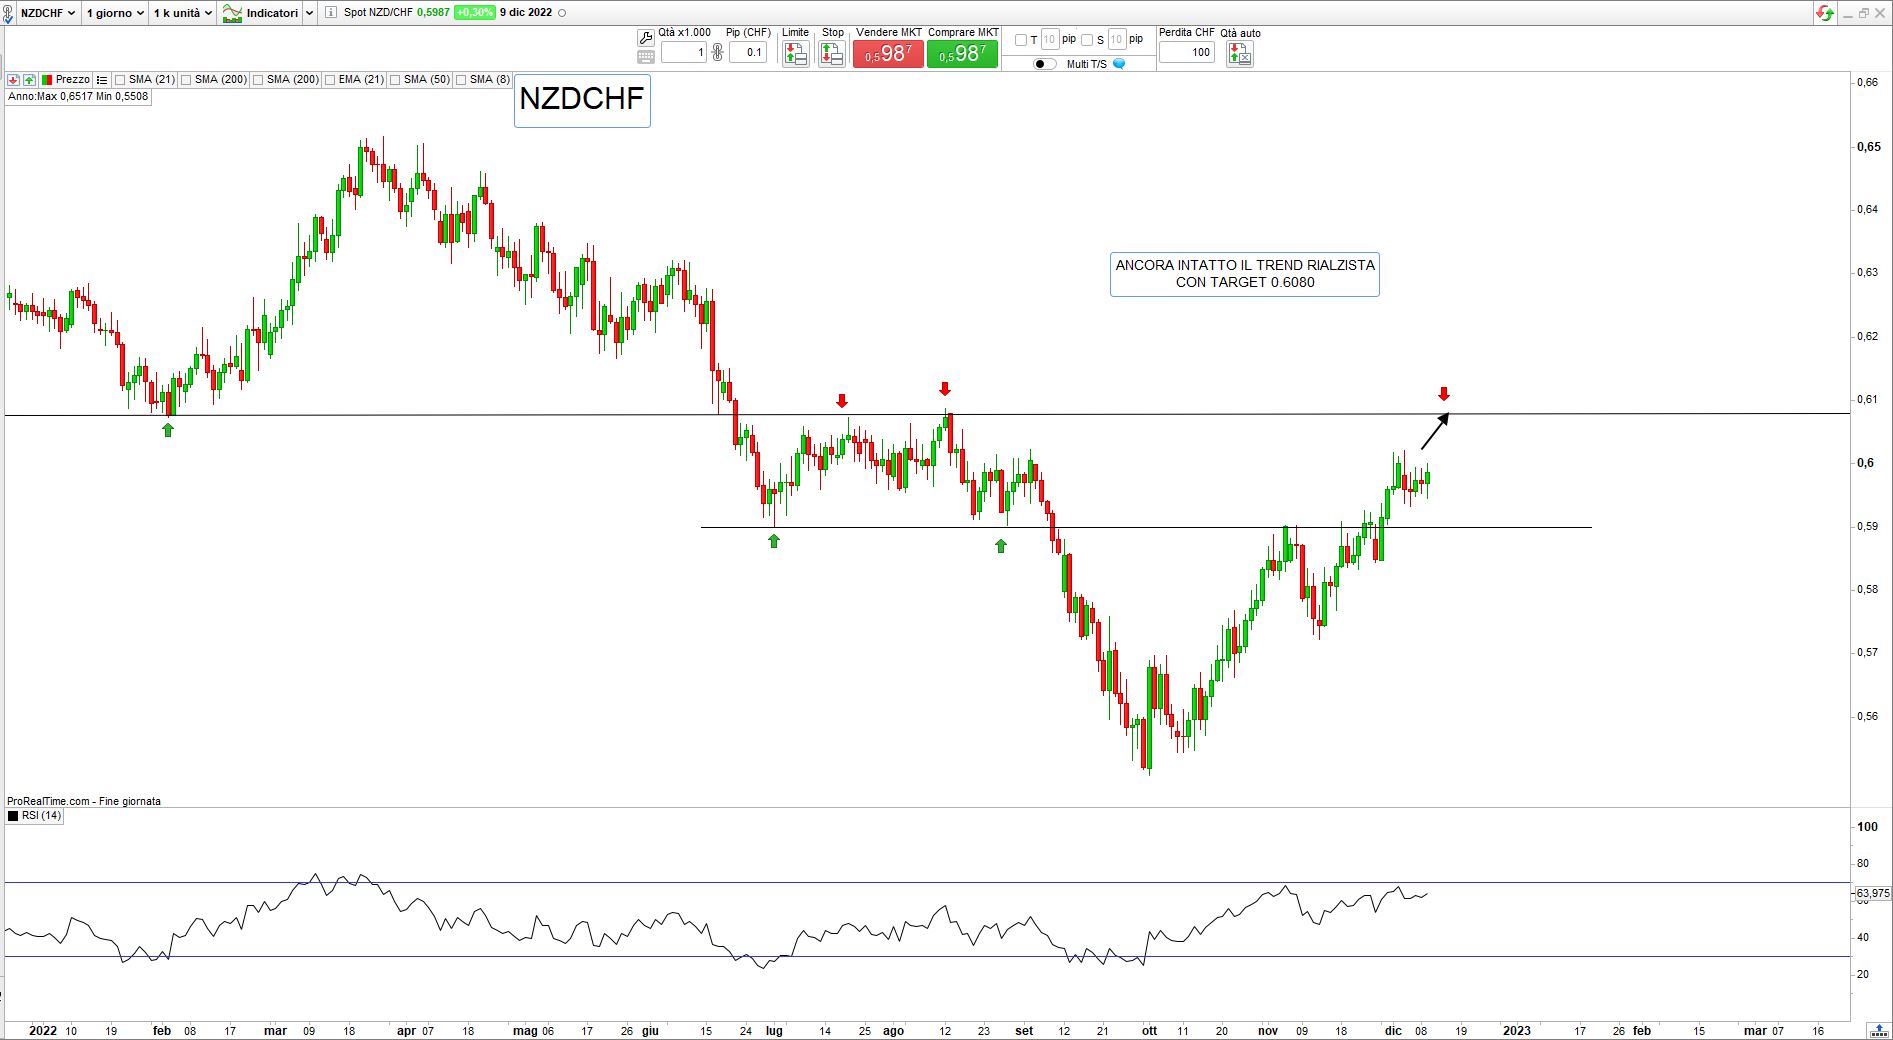Click the Multi T/S help bubble icon
The height and width of the screenshot is (1040, 1893).
[1119, 64]
